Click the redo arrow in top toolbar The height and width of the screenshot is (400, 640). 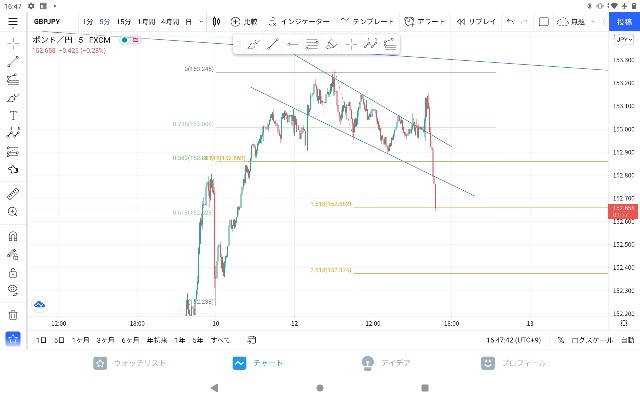tap(524, 22)
